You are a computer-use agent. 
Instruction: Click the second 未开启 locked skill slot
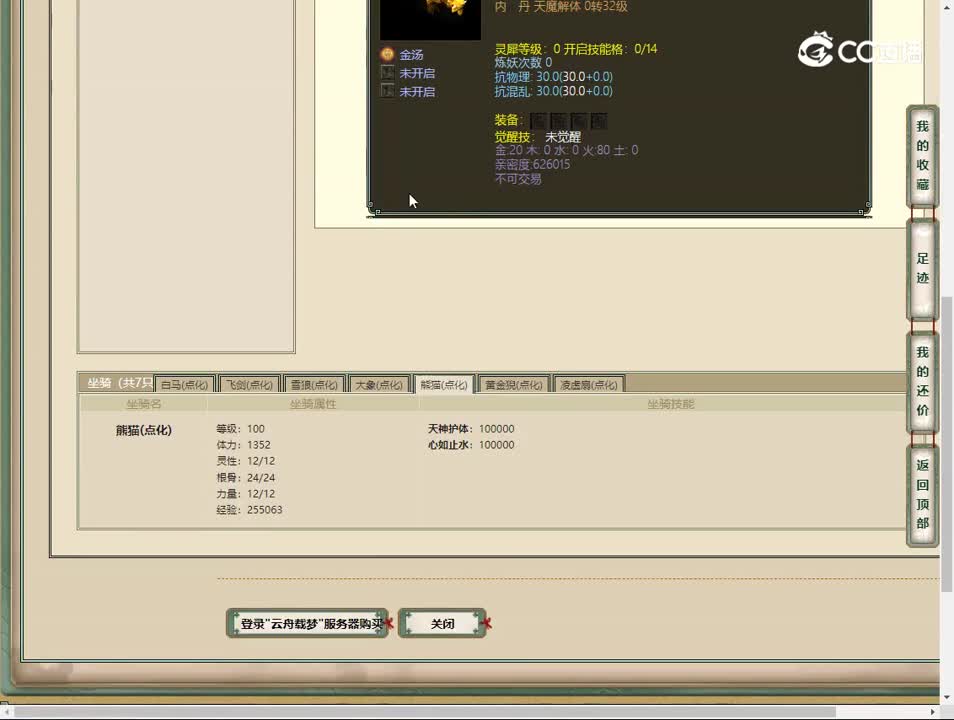(387, 91)
